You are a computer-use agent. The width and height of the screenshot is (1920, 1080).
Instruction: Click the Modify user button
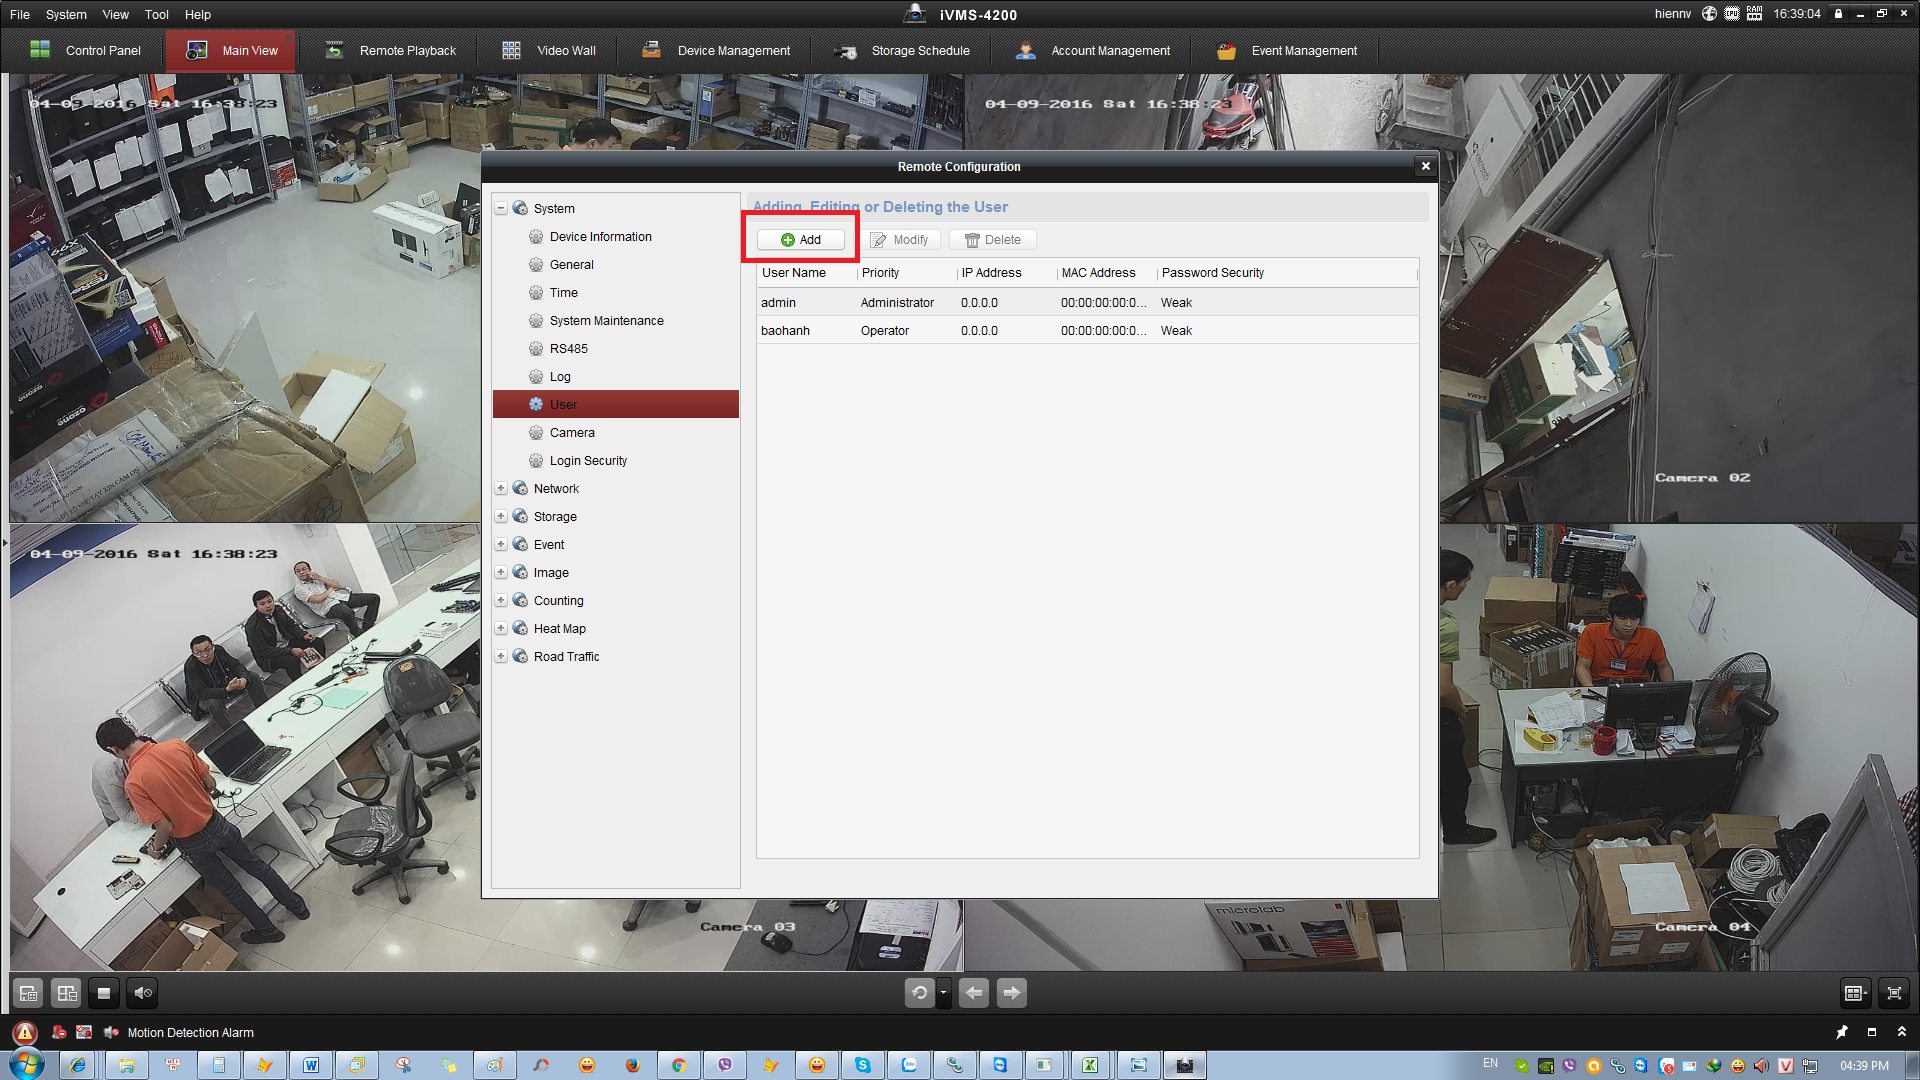pos(899,240)
